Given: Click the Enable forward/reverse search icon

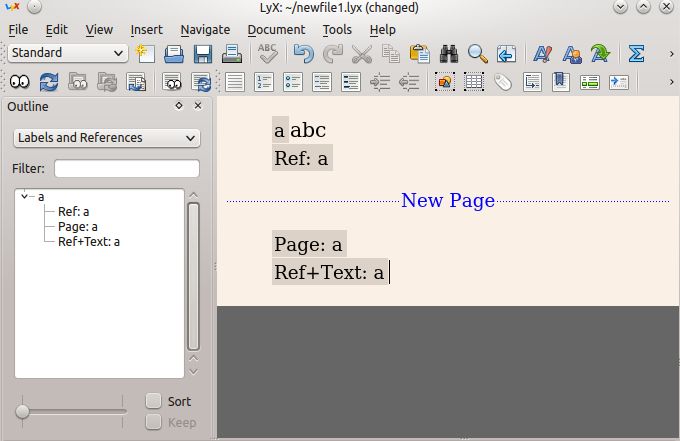Looking at the screenshot, I should (136, 82).
